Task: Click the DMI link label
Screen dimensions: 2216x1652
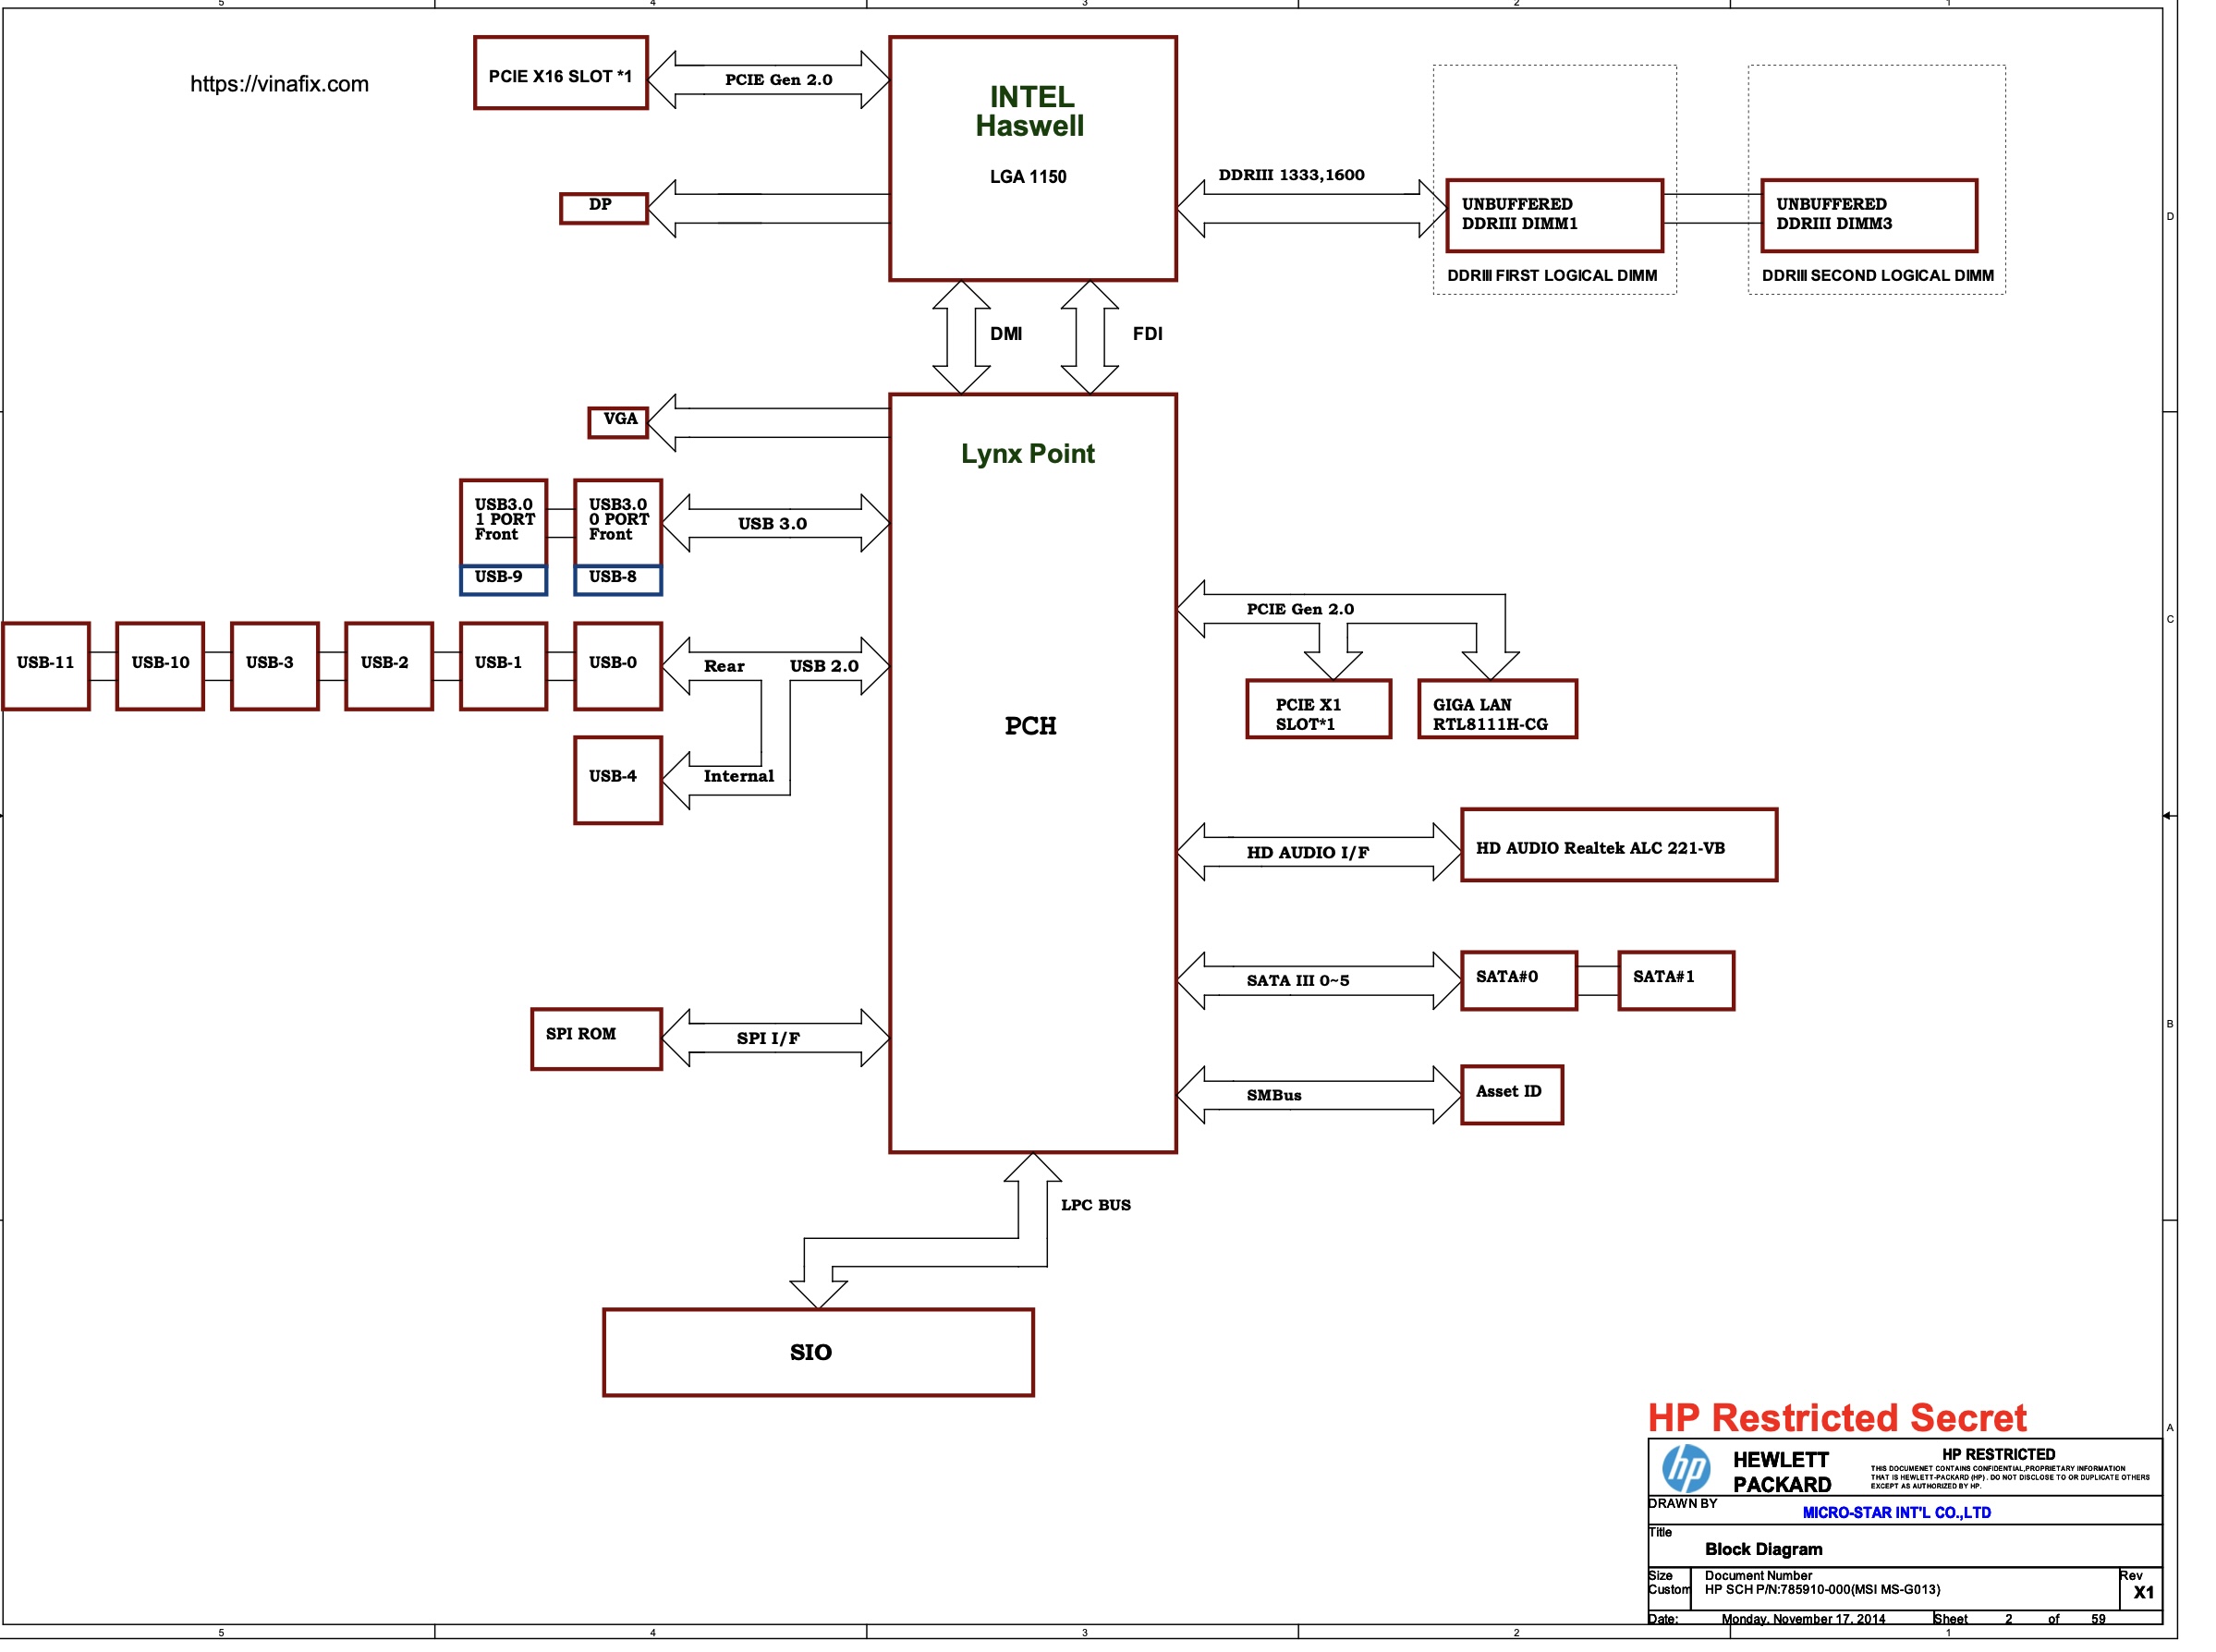Action: 1006,334
